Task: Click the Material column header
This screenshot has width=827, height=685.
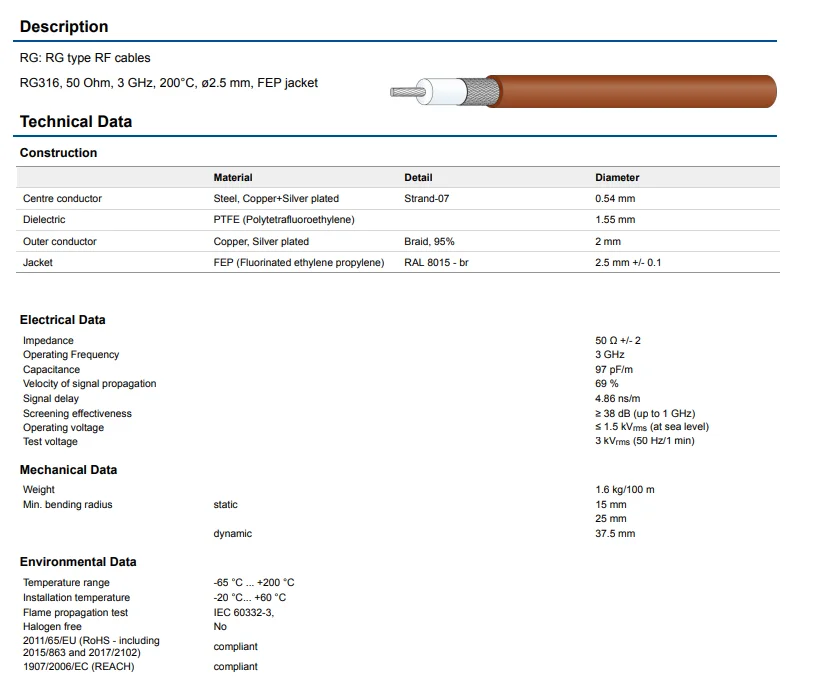Action: point(233,177)
